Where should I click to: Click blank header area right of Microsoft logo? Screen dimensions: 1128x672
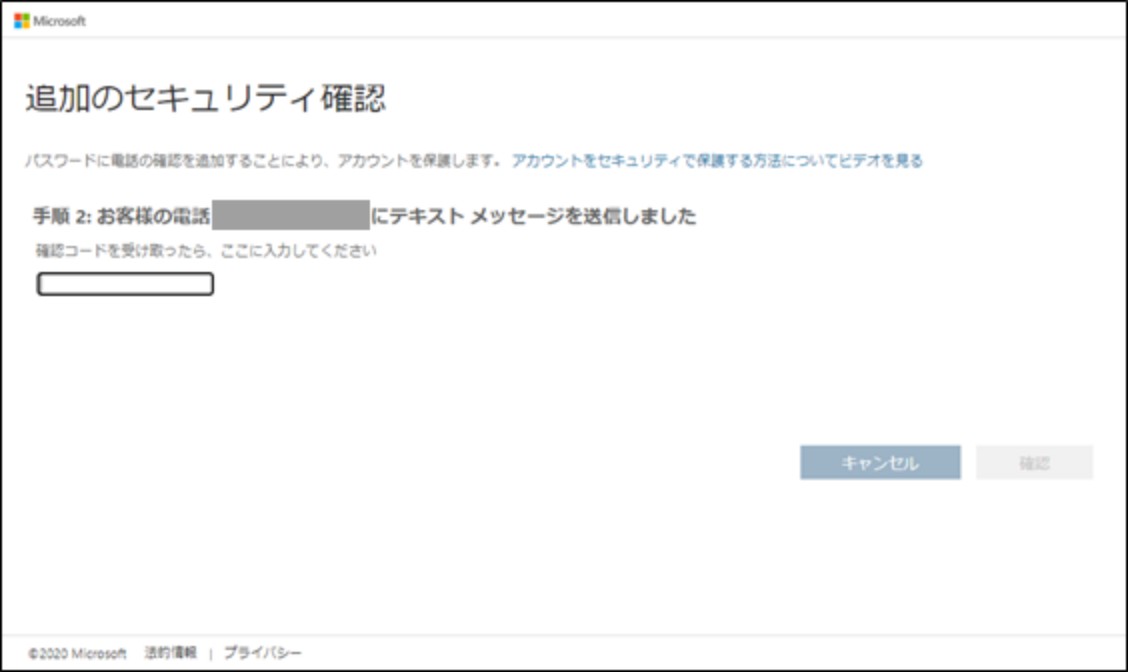point(600,21)
